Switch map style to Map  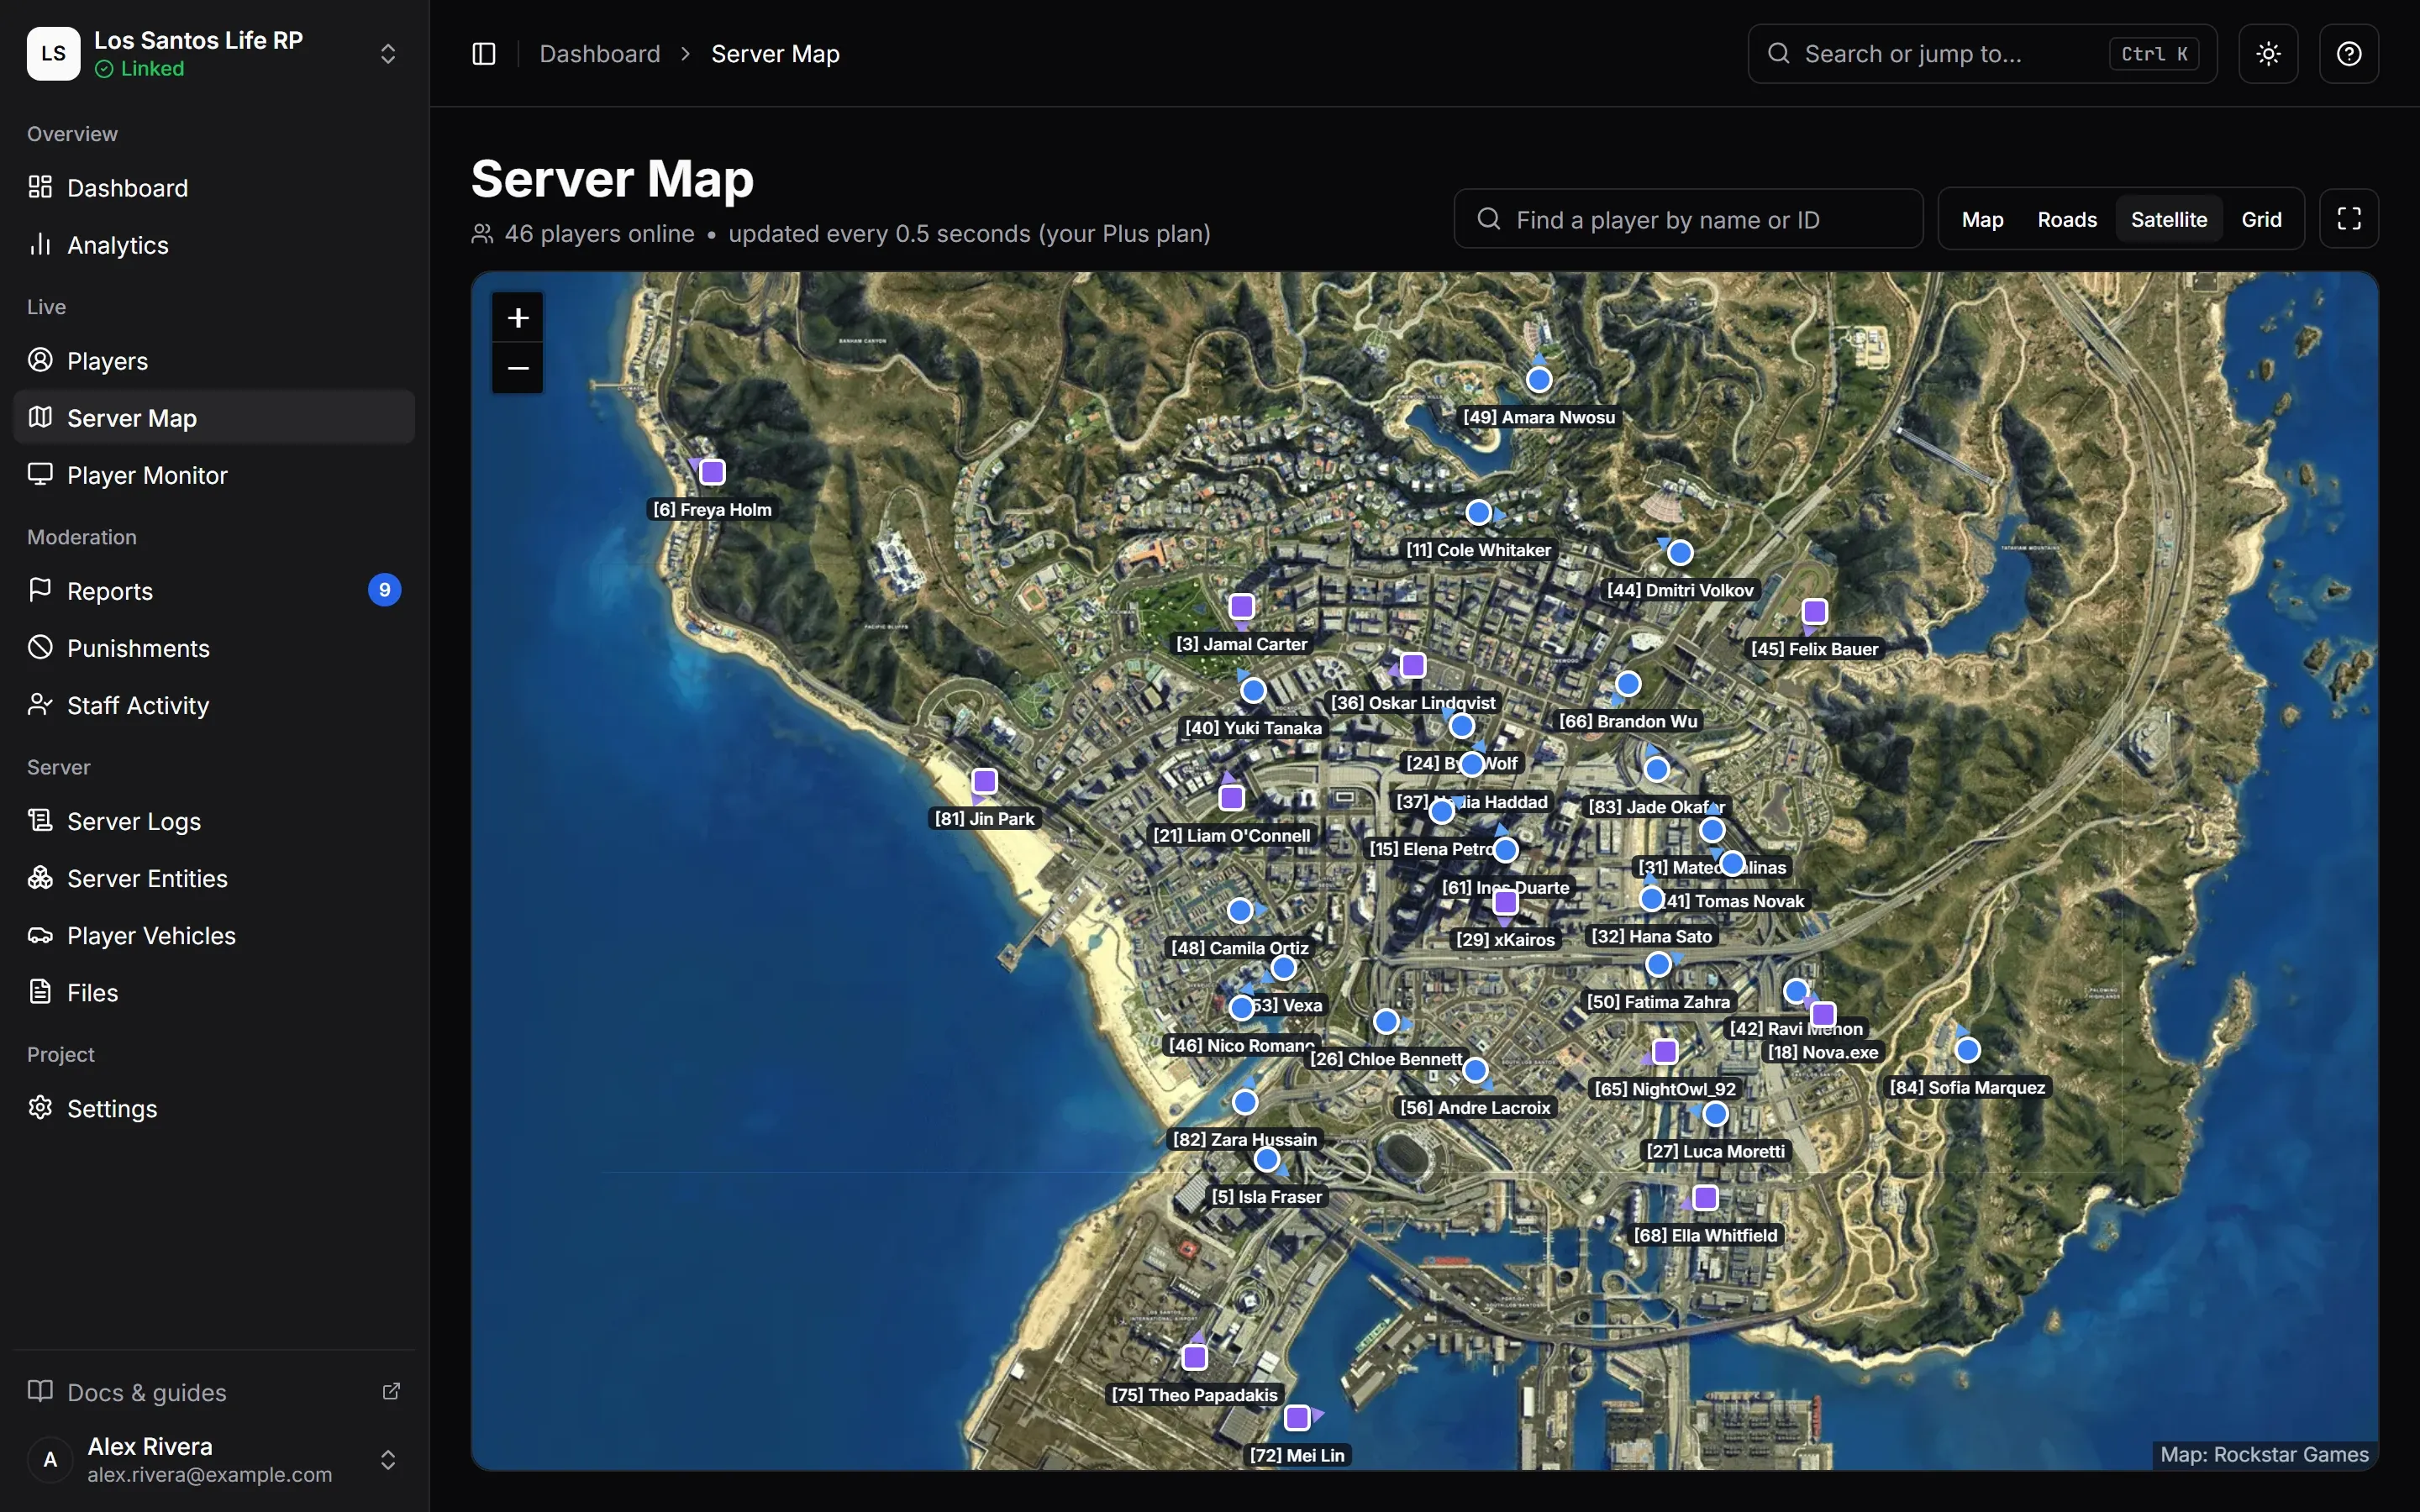point(1982,220)
